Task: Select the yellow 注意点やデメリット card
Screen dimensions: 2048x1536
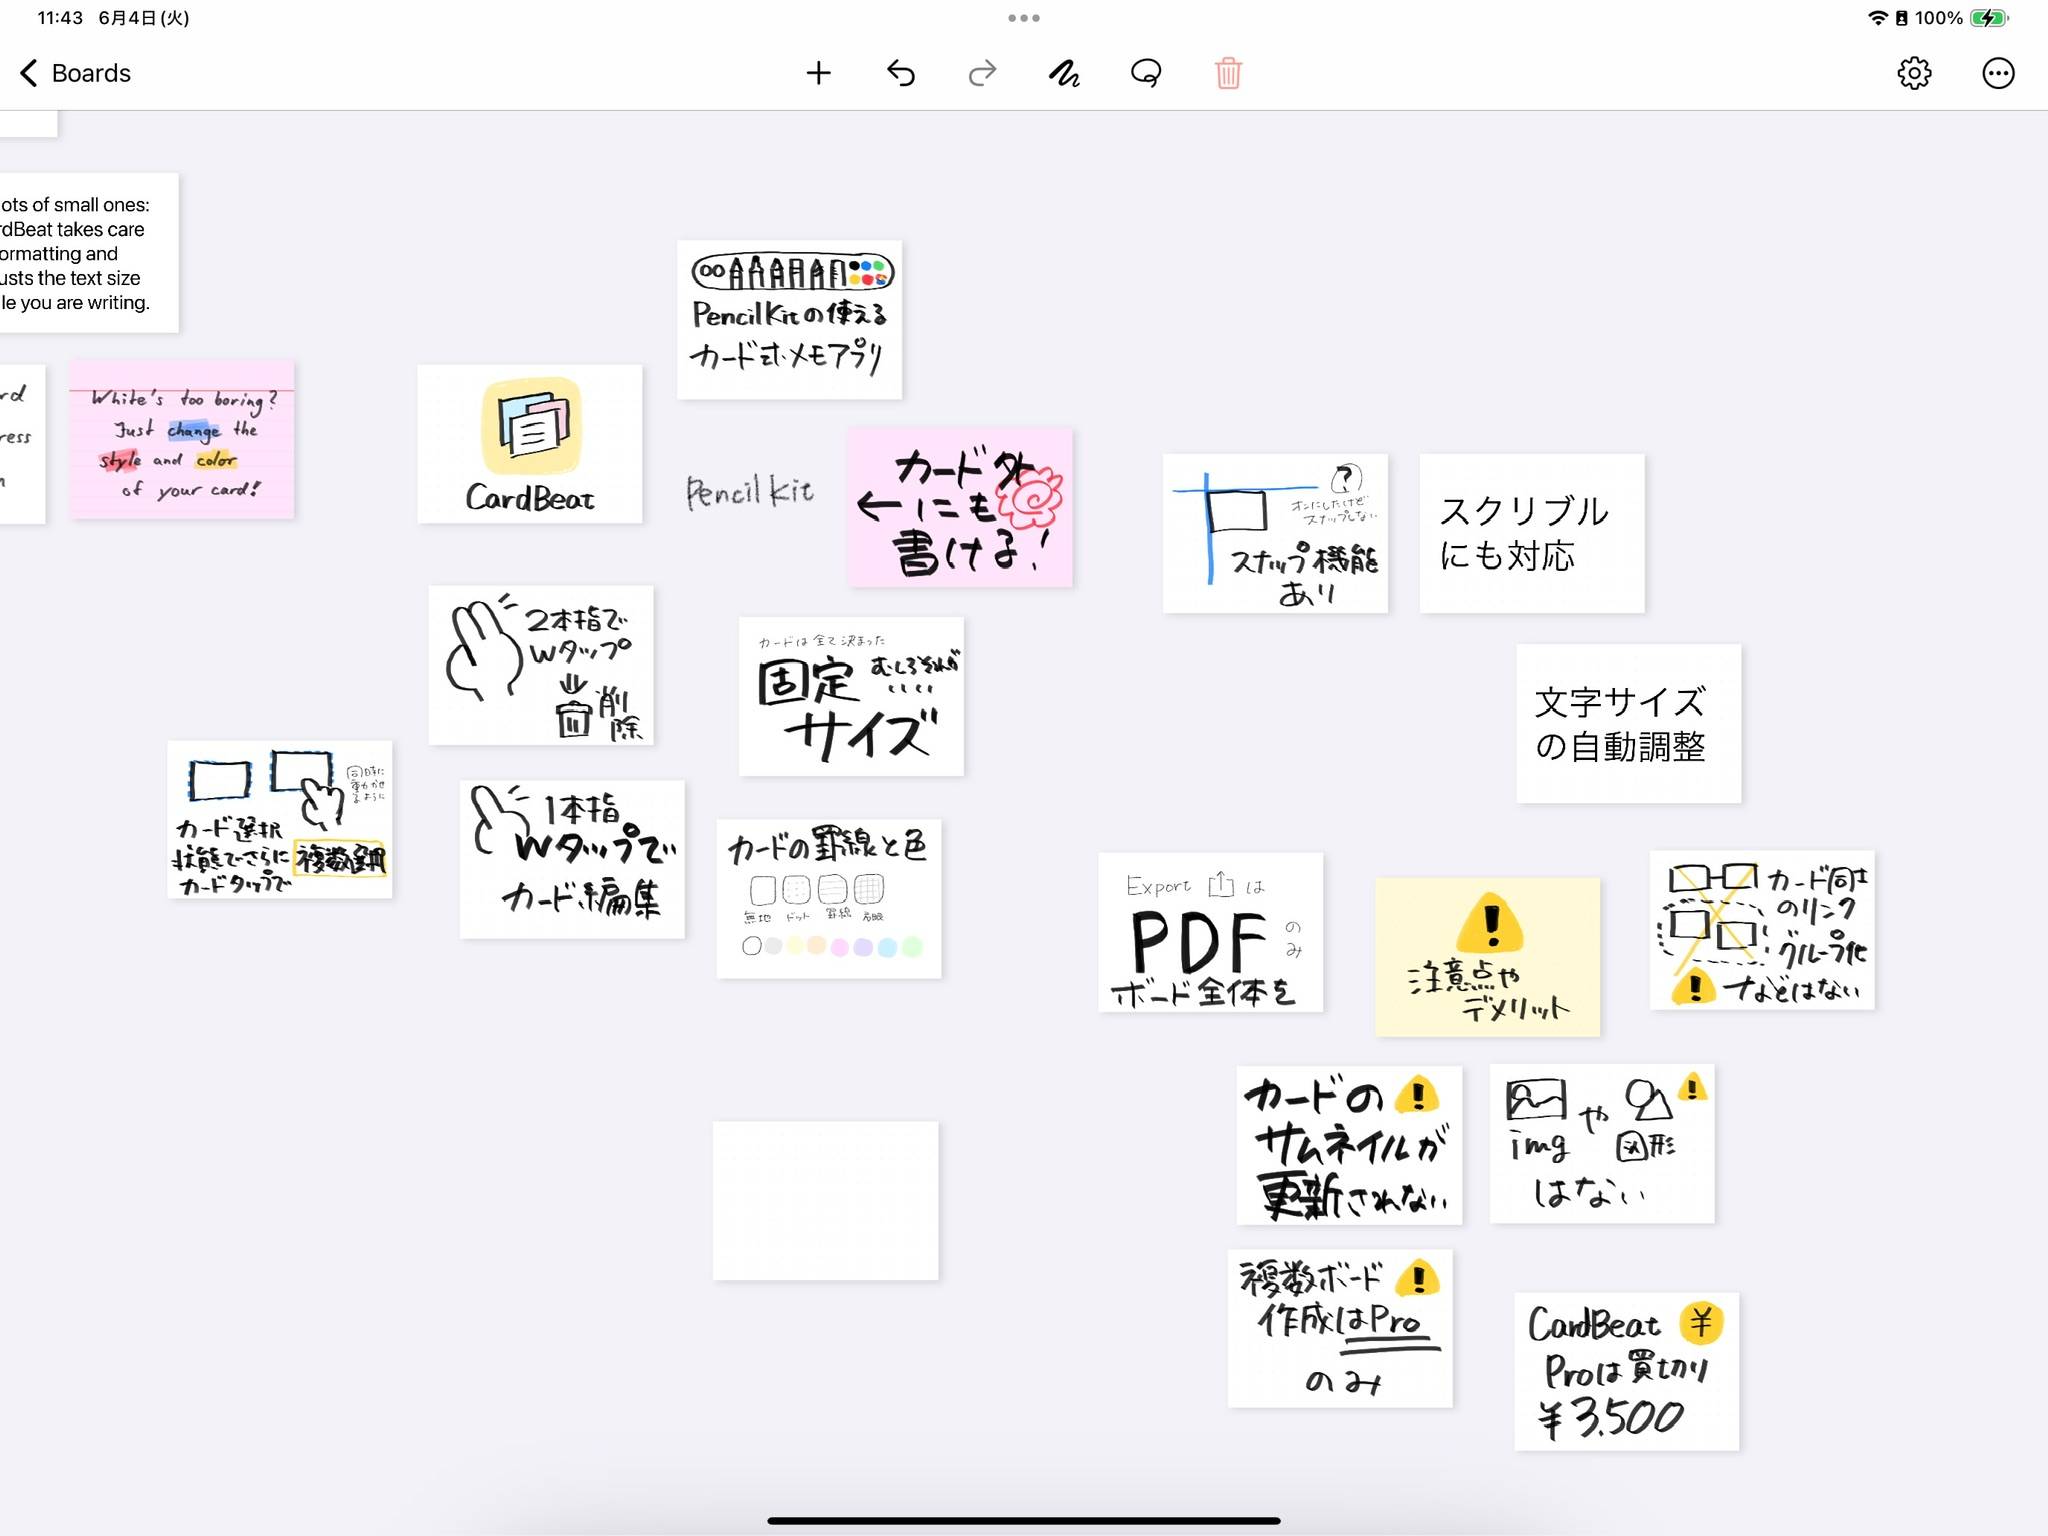Action: pyautogui.click(x=1487, y=957)
